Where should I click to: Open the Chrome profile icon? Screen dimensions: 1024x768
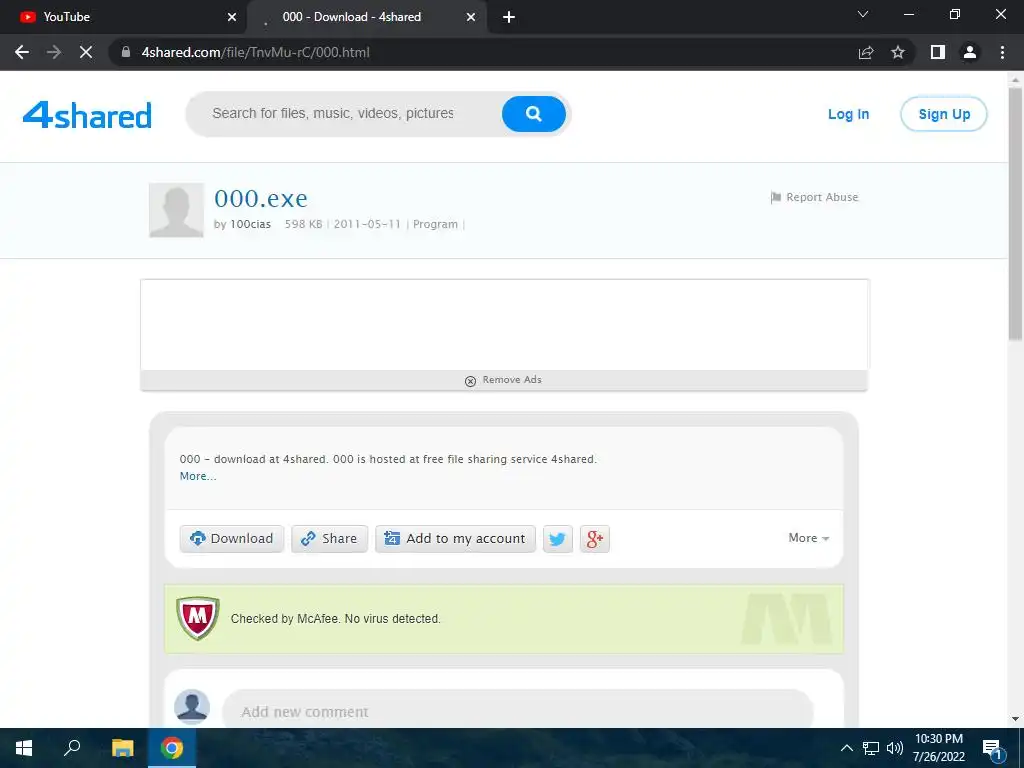click(970, 52)
